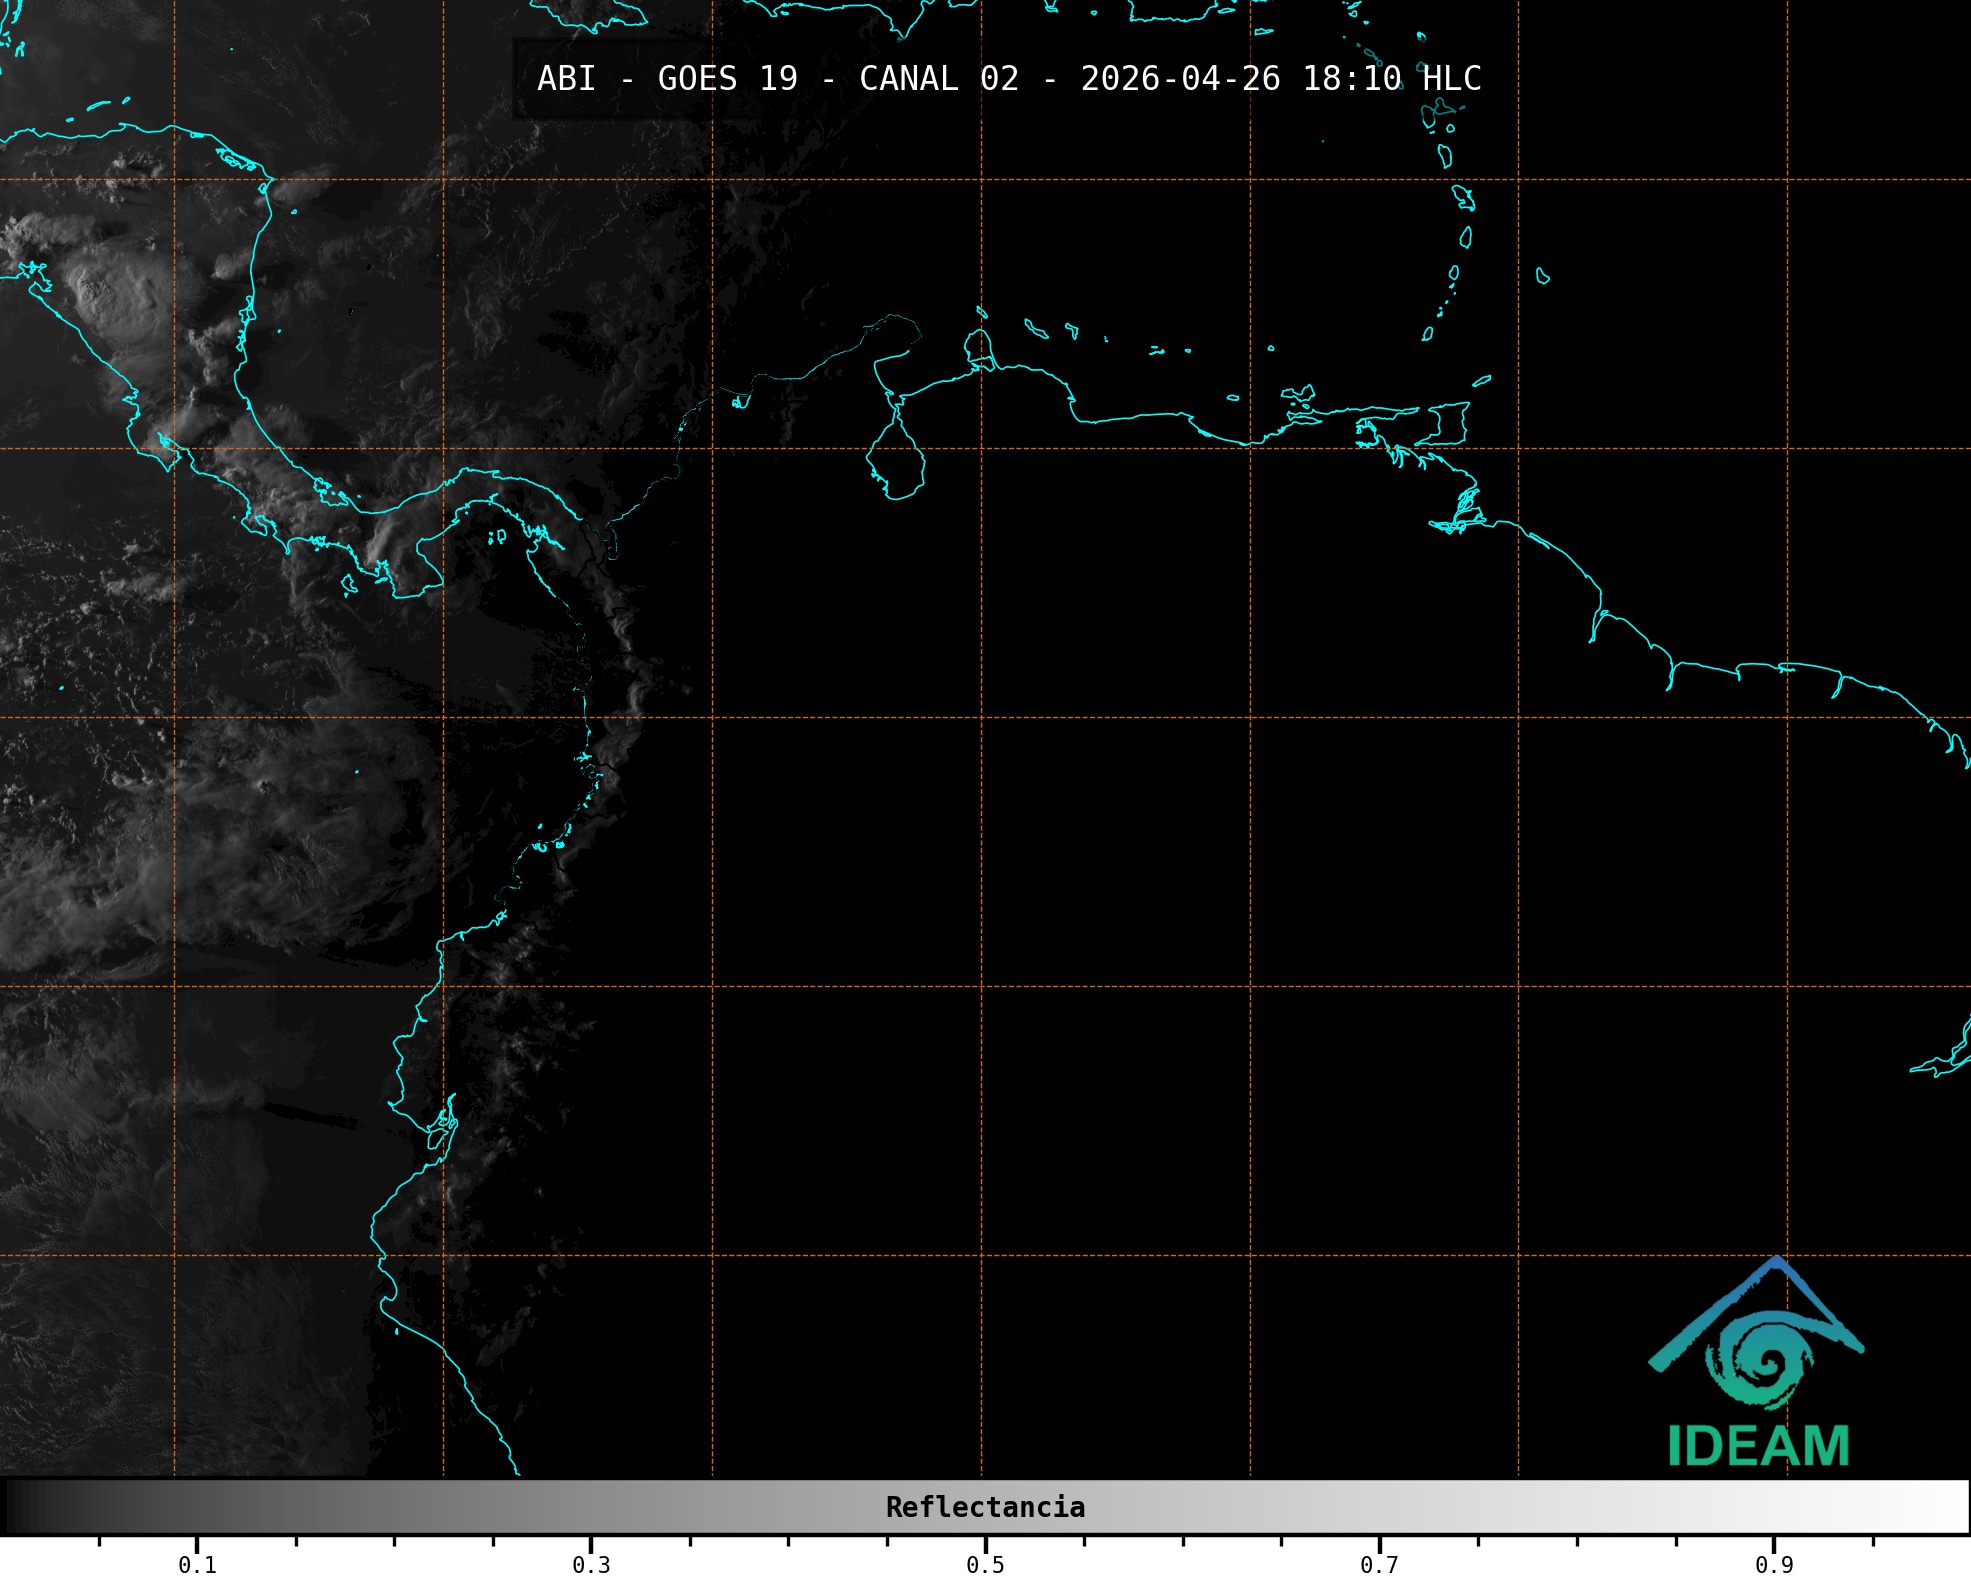
Task: Click the Reflectancia colorbar label
Action: [x=985, y=1507]
